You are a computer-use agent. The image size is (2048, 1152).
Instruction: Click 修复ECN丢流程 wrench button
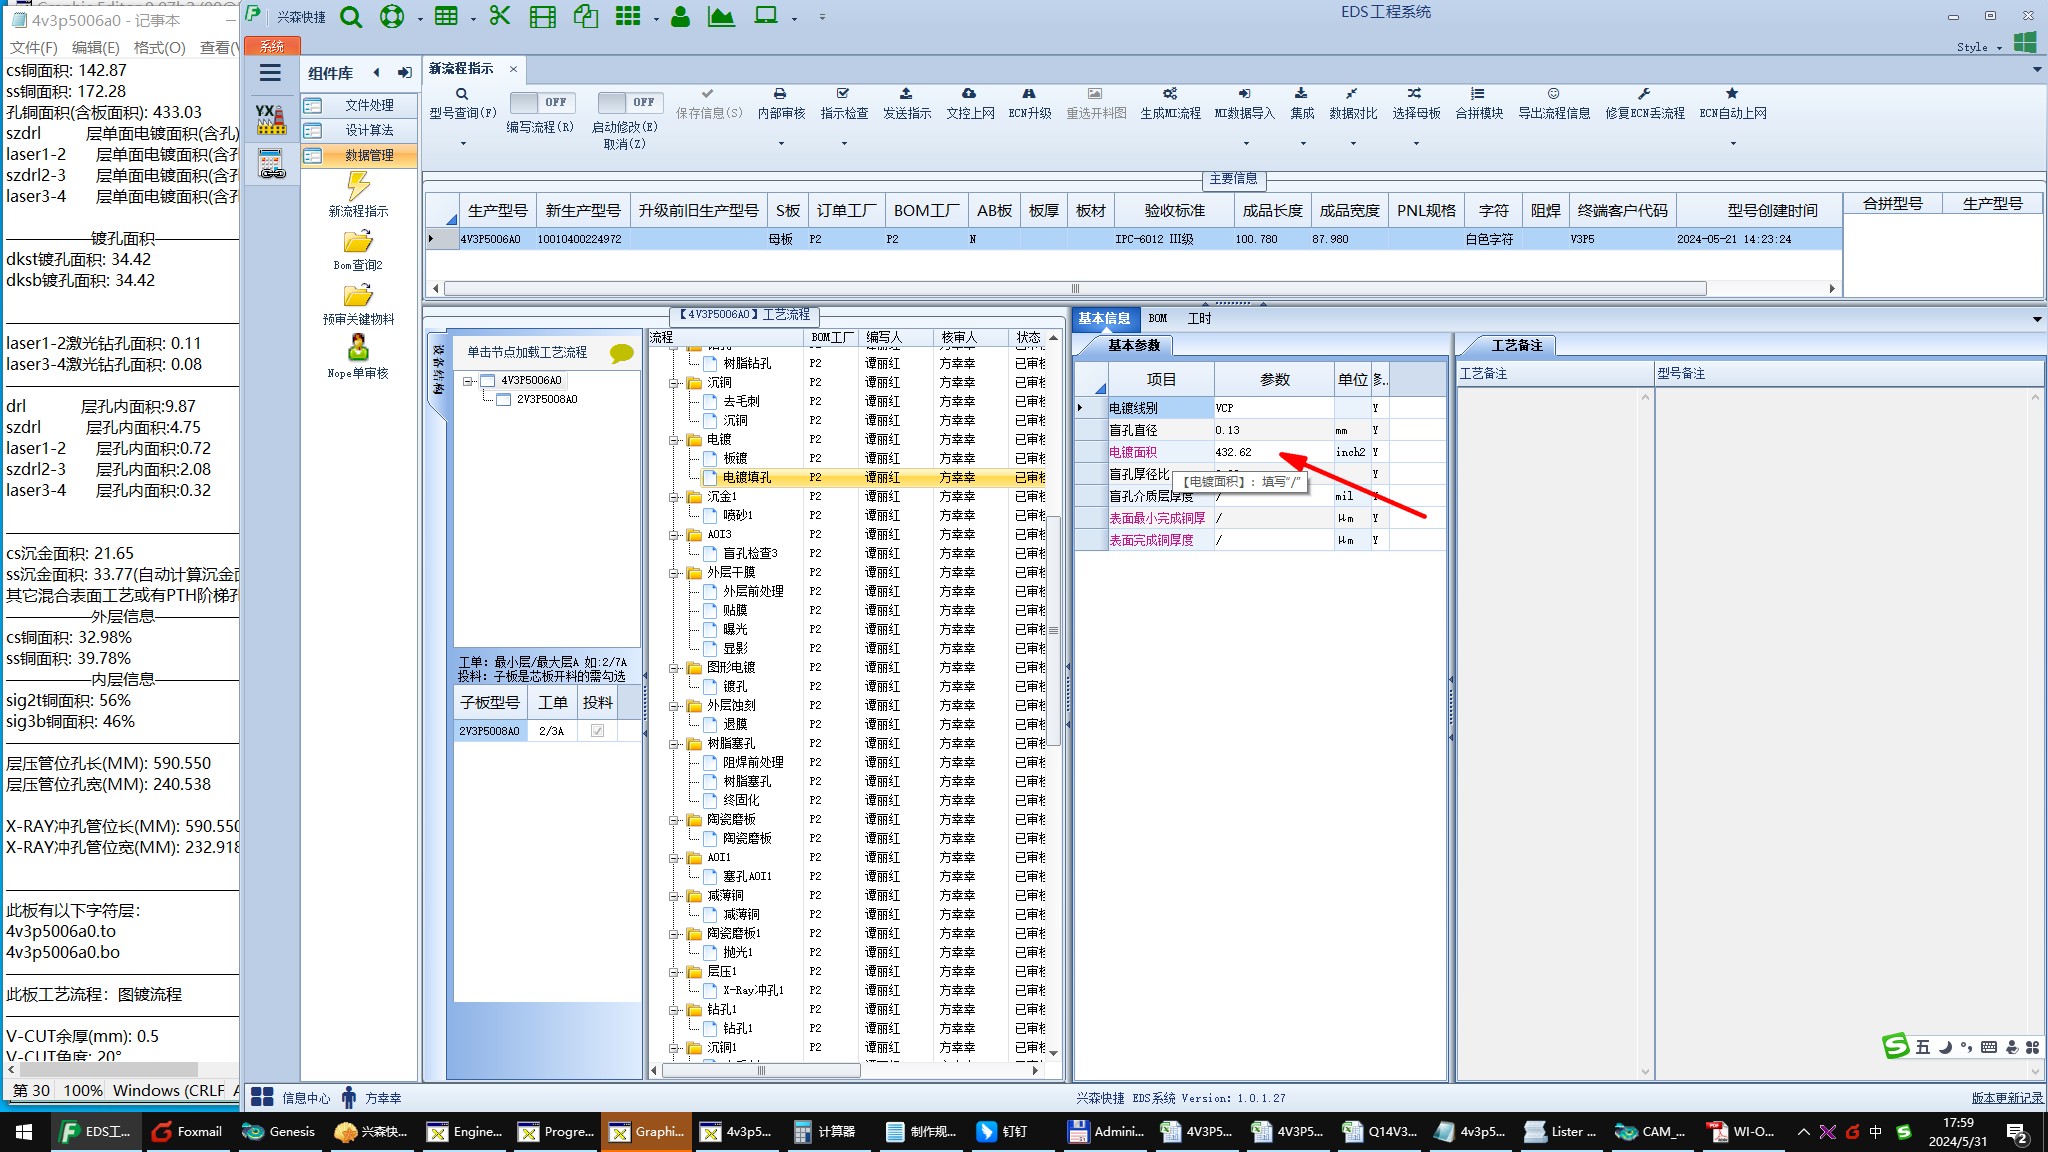click(x=1645, y=103)
